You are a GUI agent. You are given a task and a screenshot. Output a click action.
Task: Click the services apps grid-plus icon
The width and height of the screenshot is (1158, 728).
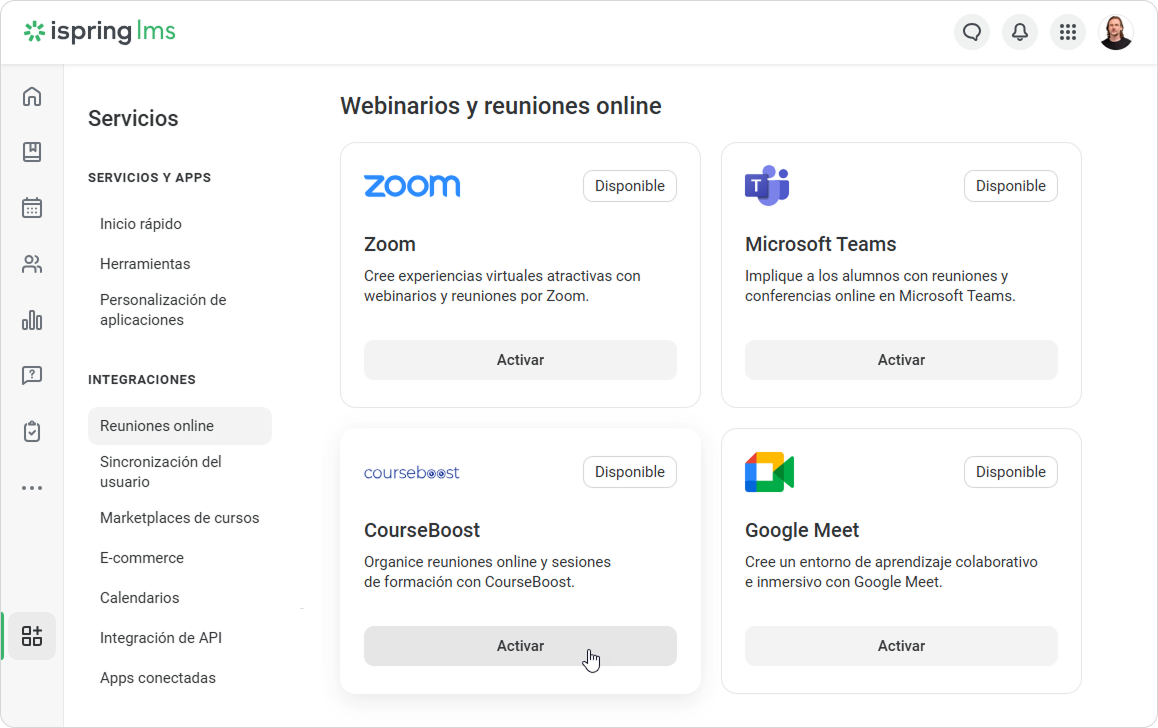32,636
